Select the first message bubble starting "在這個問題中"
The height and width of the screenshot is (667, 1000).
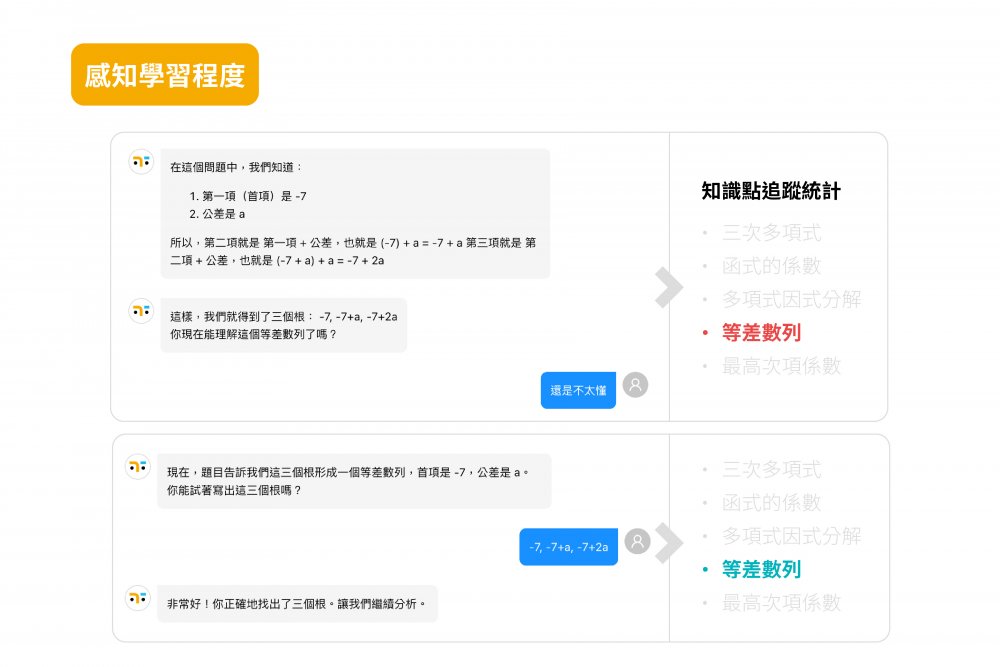click(x=355, y=214)
